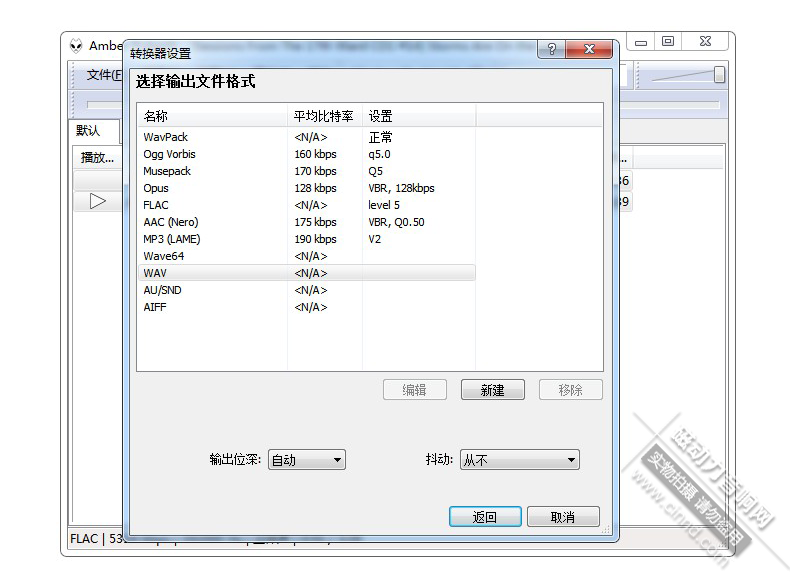Screen dimensions: 790x579
Task: Minimize the main player window
Action: tap(641, 42)
